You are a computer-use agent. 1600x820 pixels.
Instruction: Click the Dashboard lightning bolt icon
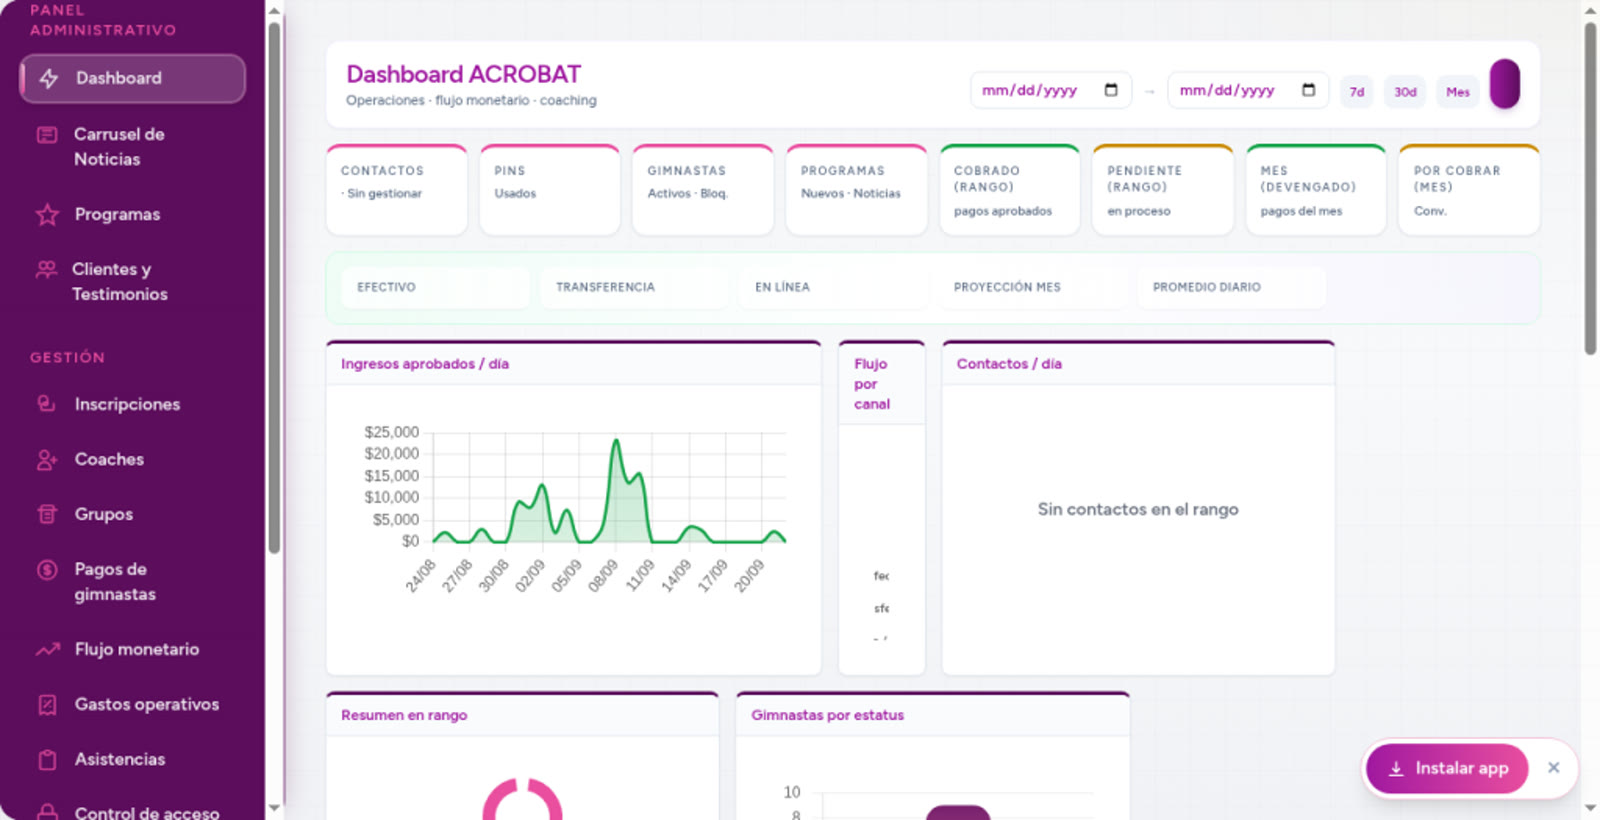48,78
